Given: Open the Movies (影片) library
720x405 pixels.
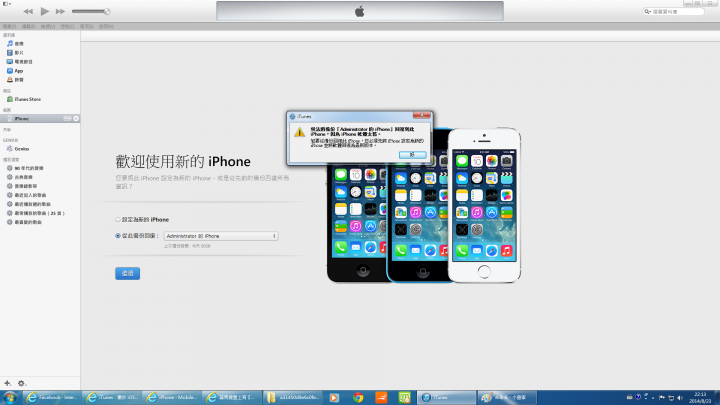Looking at the screenshot, I should coord(19,53).
